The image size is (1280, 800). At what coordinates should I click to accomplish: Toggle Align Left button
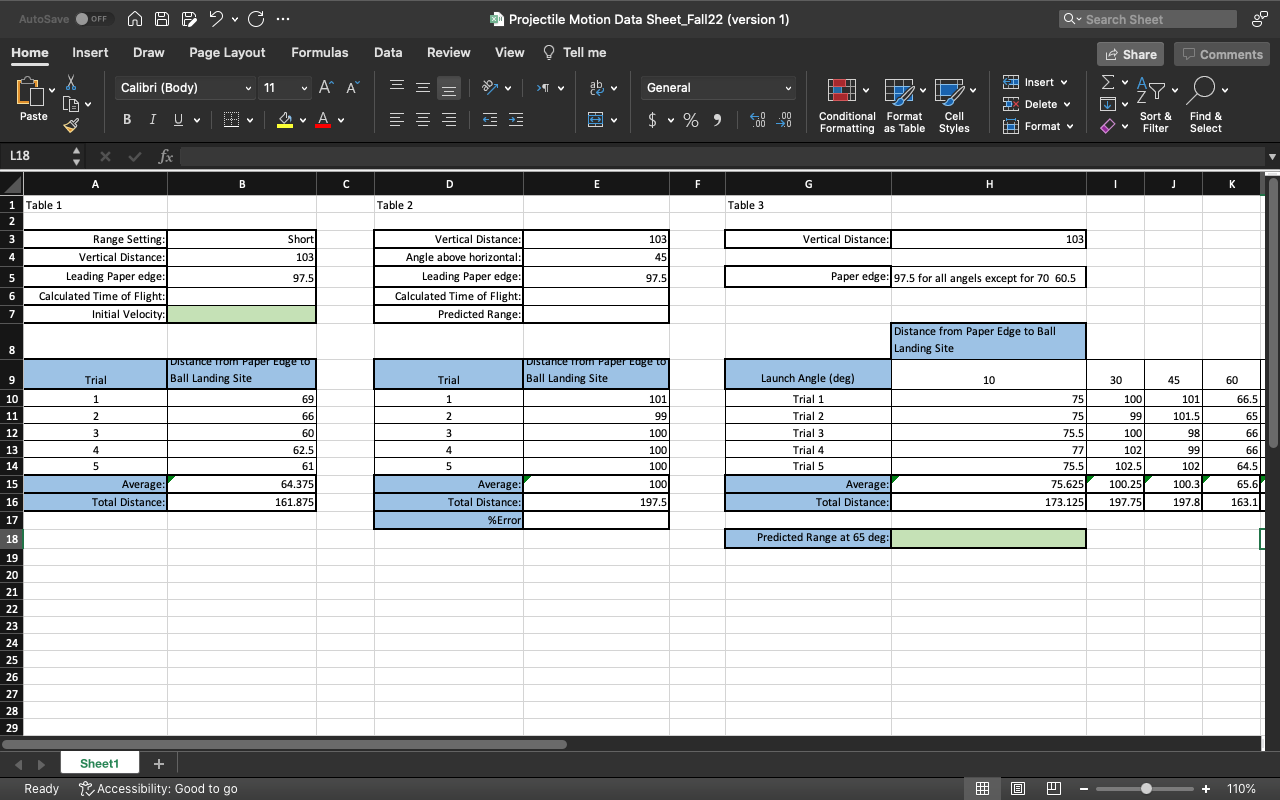pos(396,120)
